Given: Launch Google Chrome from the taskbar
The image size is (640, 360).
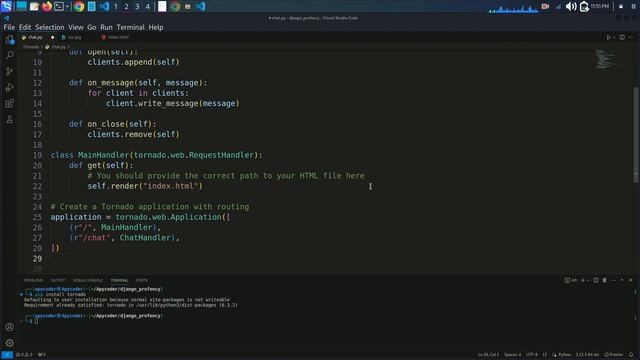Looking at the screenshot, I should (x=79, y=6).
